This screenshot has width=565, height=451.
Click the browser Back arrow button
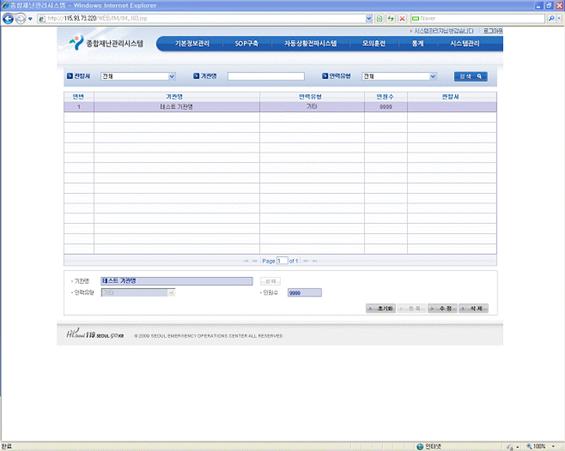pos(8,18)
